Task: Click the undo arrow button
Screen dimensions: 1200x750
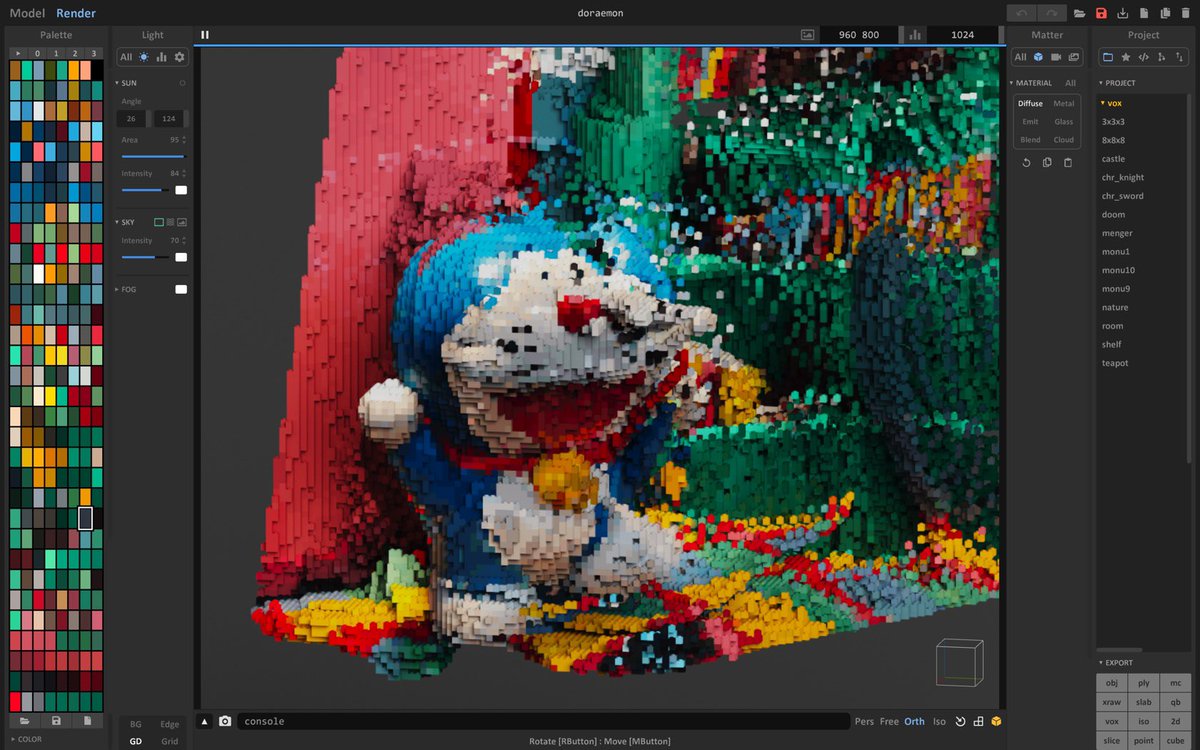Action: click(1021, 13)
